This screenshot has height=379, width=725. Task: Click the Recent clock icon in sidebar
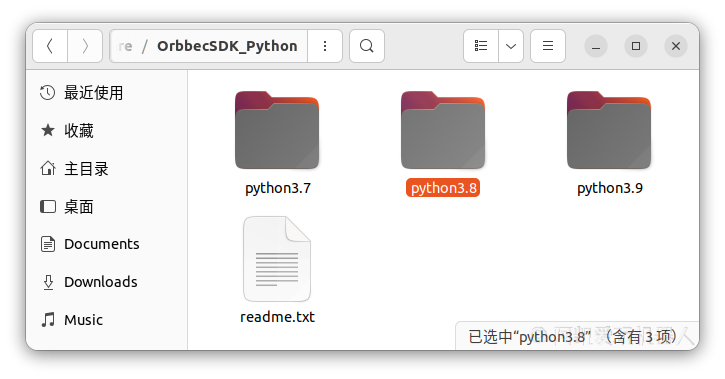tap(48, 93)
